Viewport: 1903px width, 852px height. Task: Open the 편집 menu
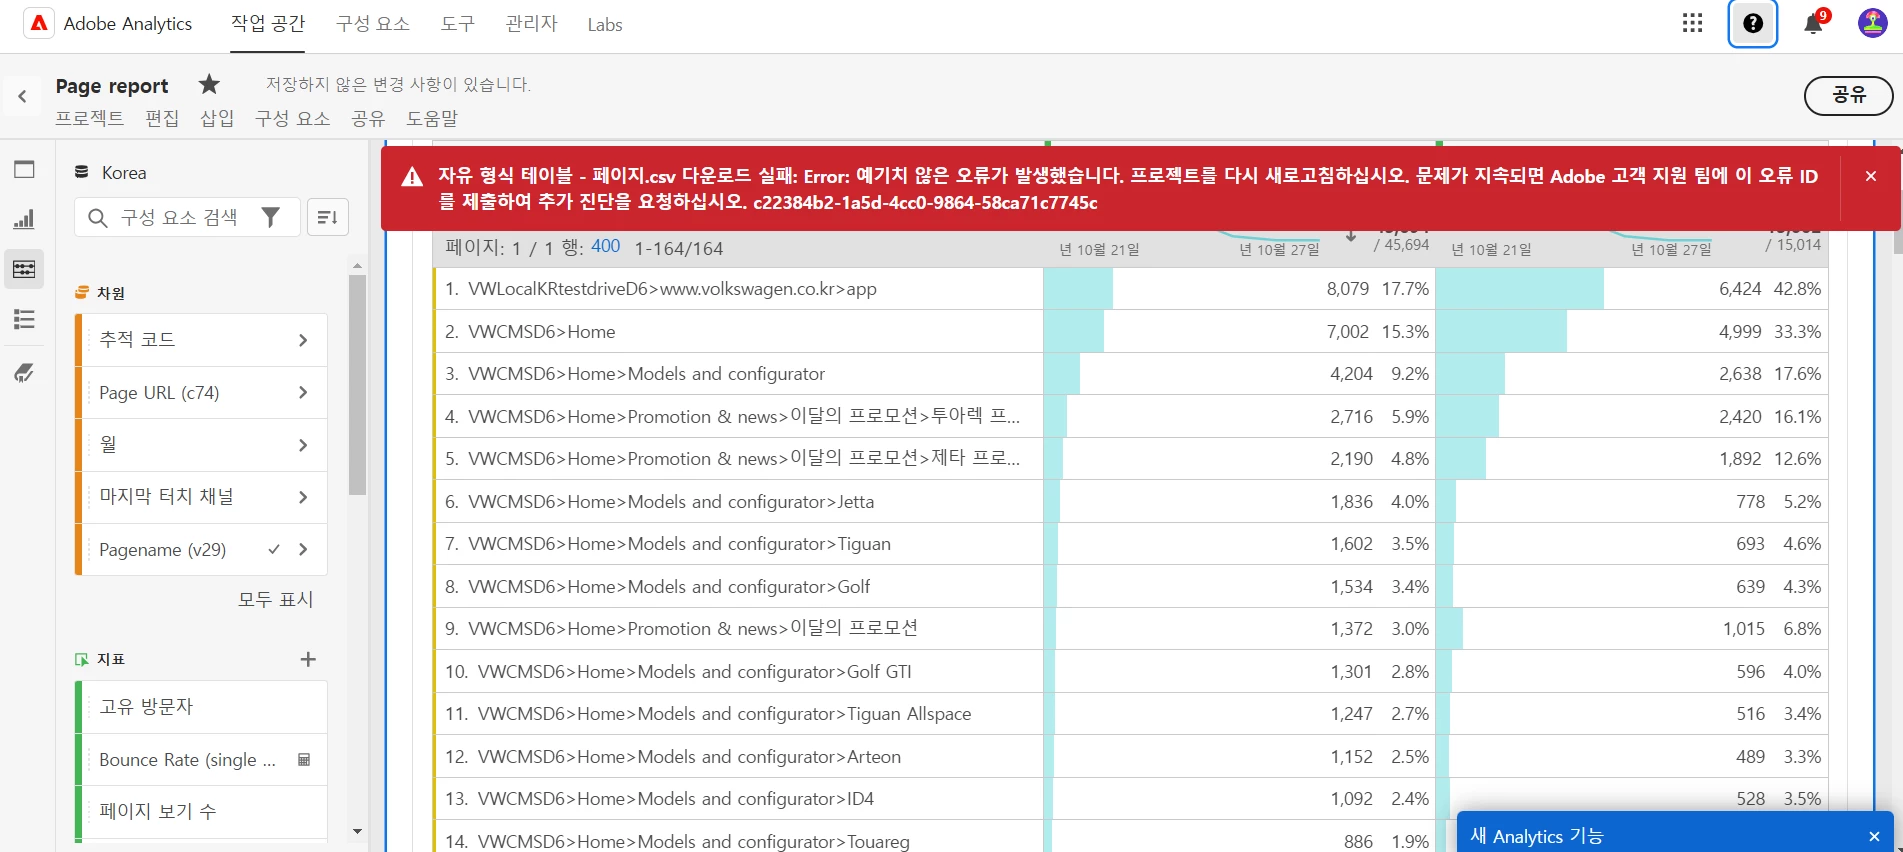[x=162, y=118]
